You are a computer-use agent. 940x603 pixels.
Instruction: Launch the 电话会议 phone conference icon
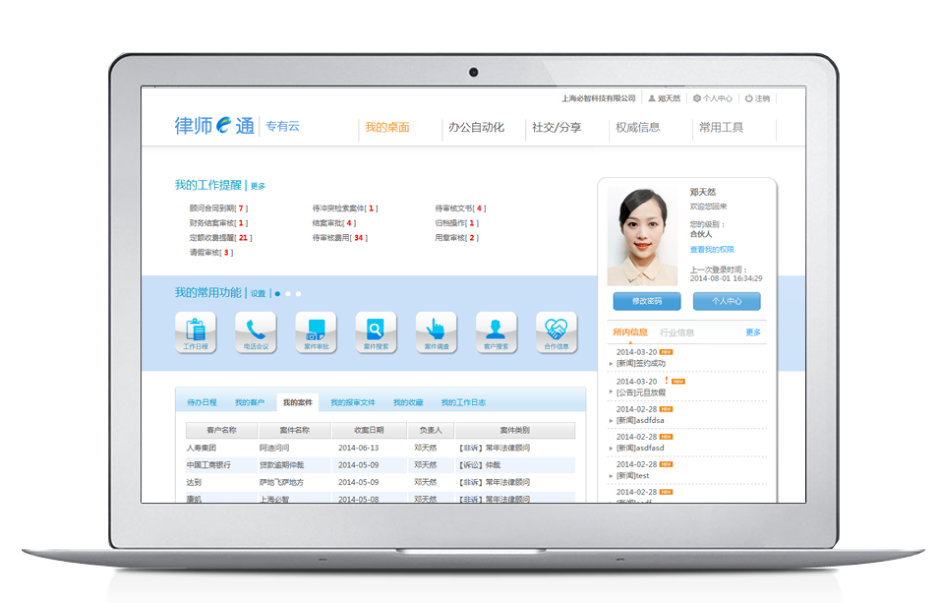coord(255,329)
